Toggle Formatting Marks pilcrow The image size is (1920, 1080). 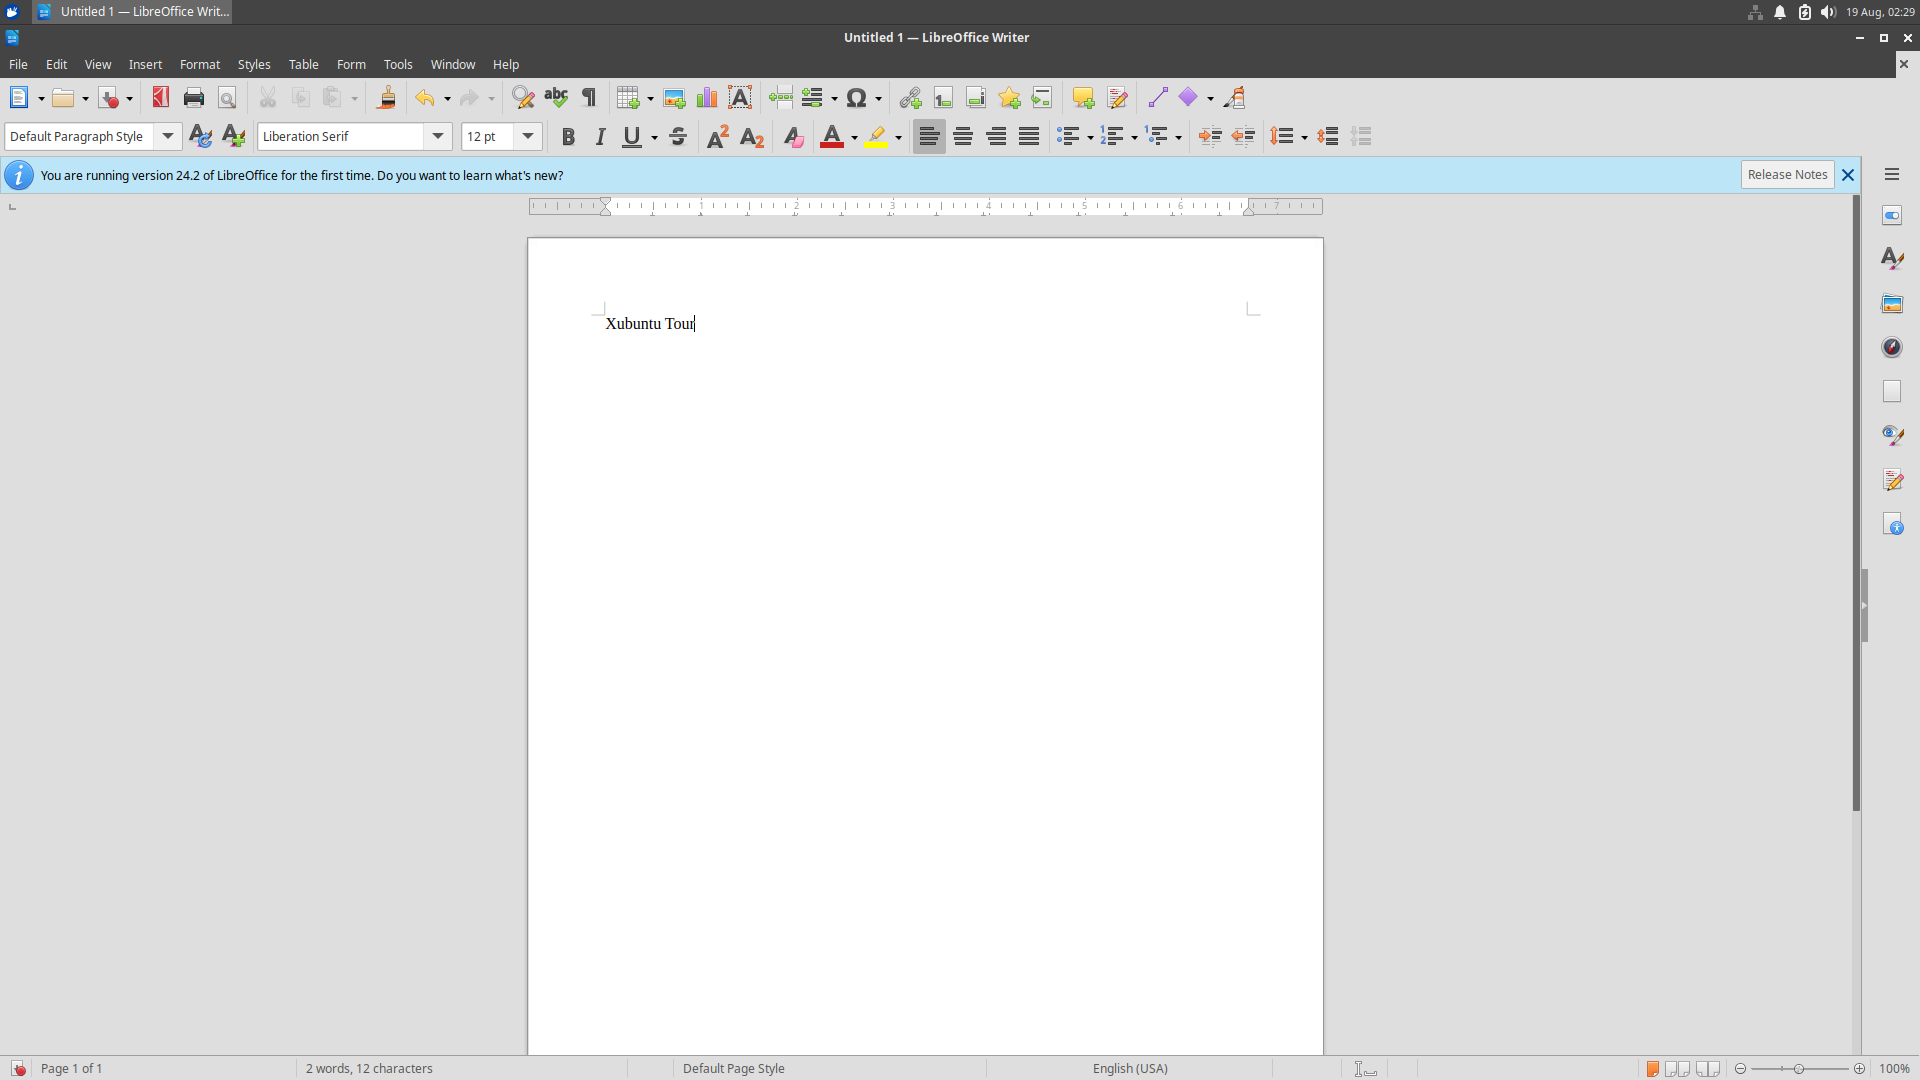tap(589, 97)
